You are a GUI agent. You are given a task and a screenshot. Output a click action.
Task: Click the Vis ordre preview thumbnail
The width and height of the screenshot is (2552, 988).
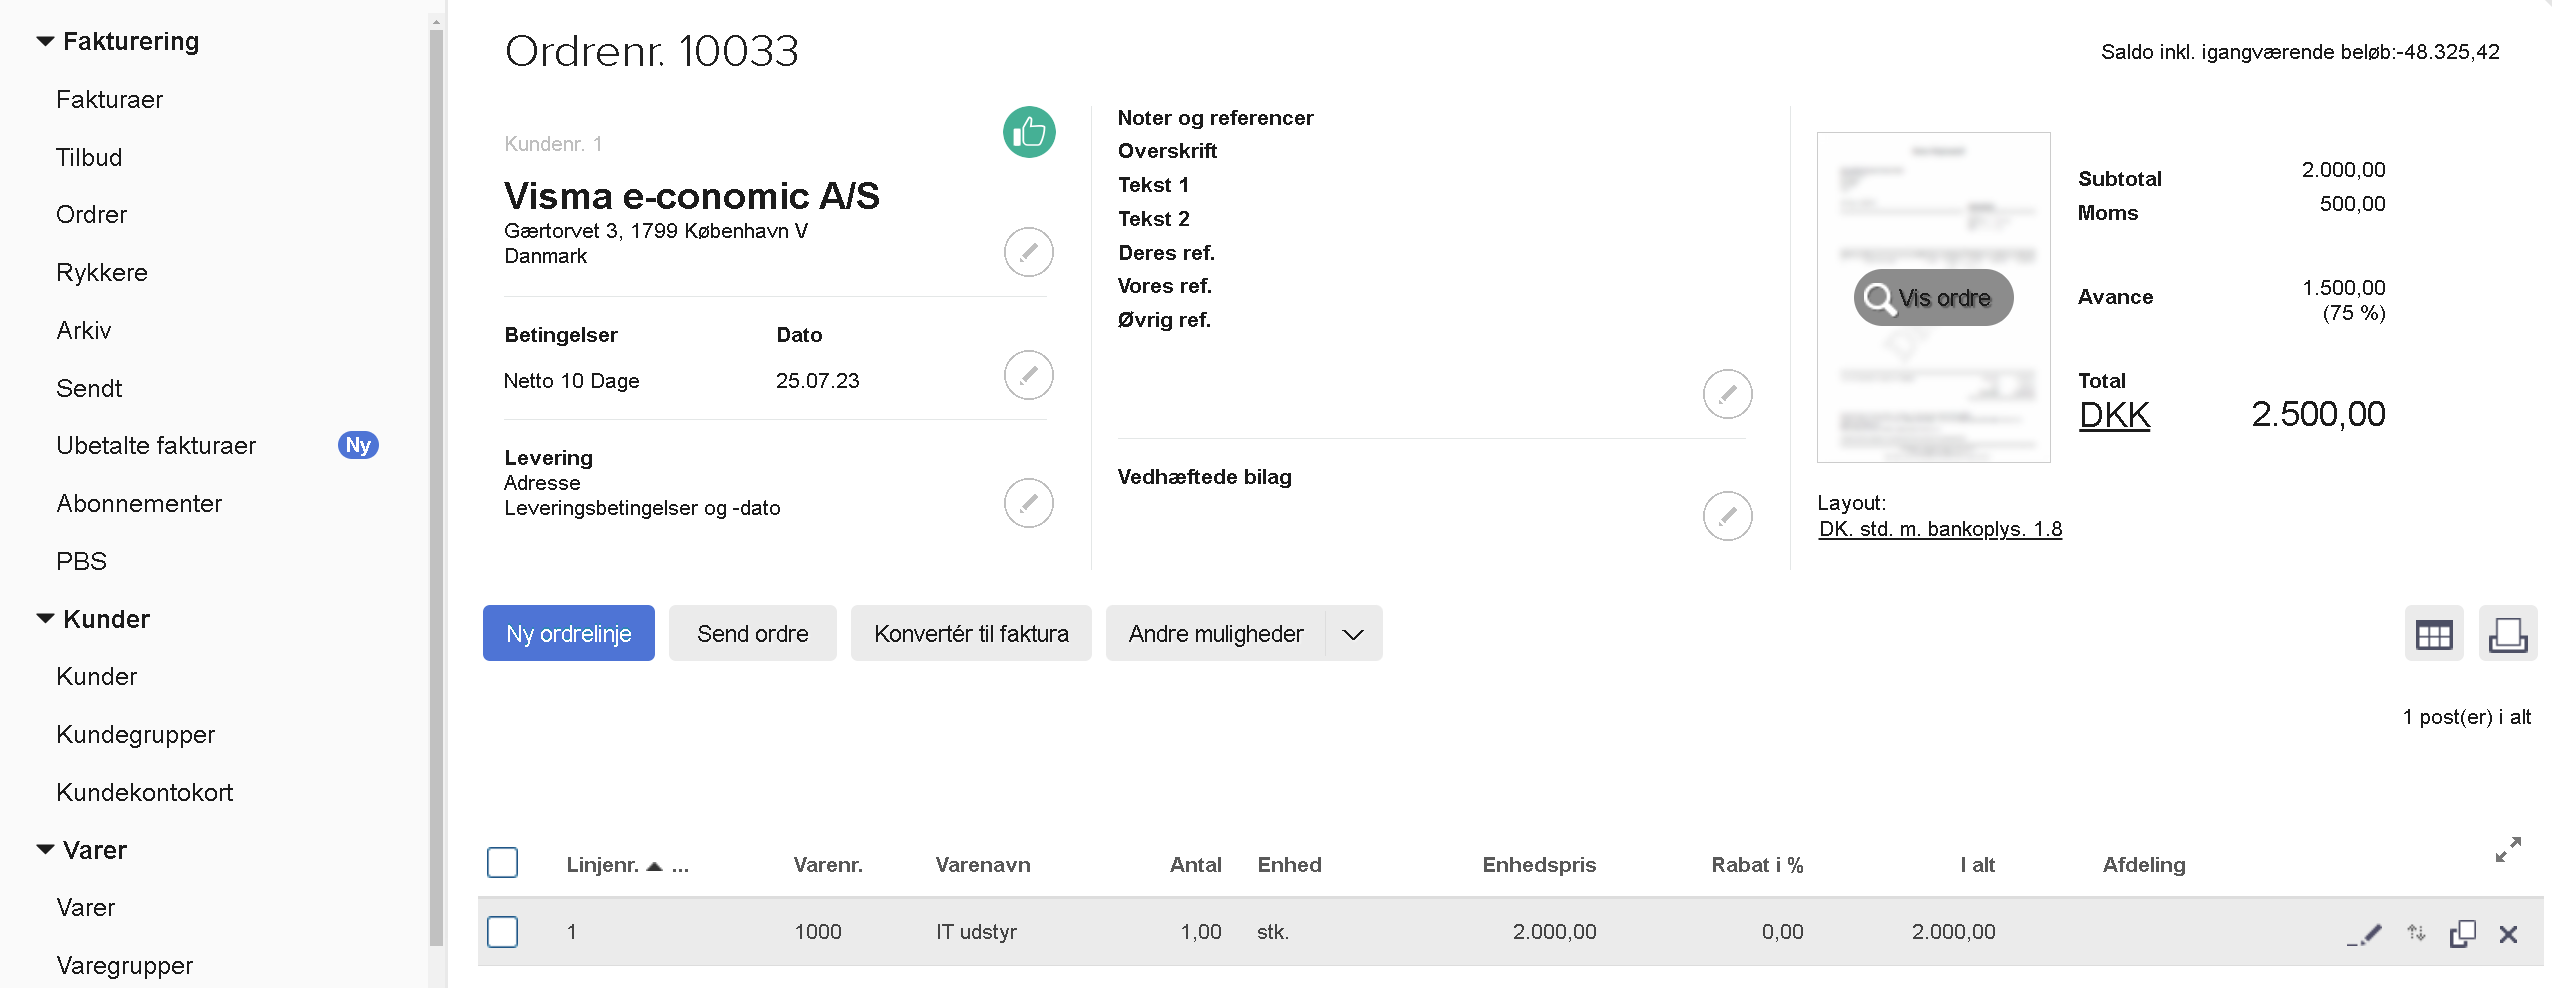click(1933, 298)
